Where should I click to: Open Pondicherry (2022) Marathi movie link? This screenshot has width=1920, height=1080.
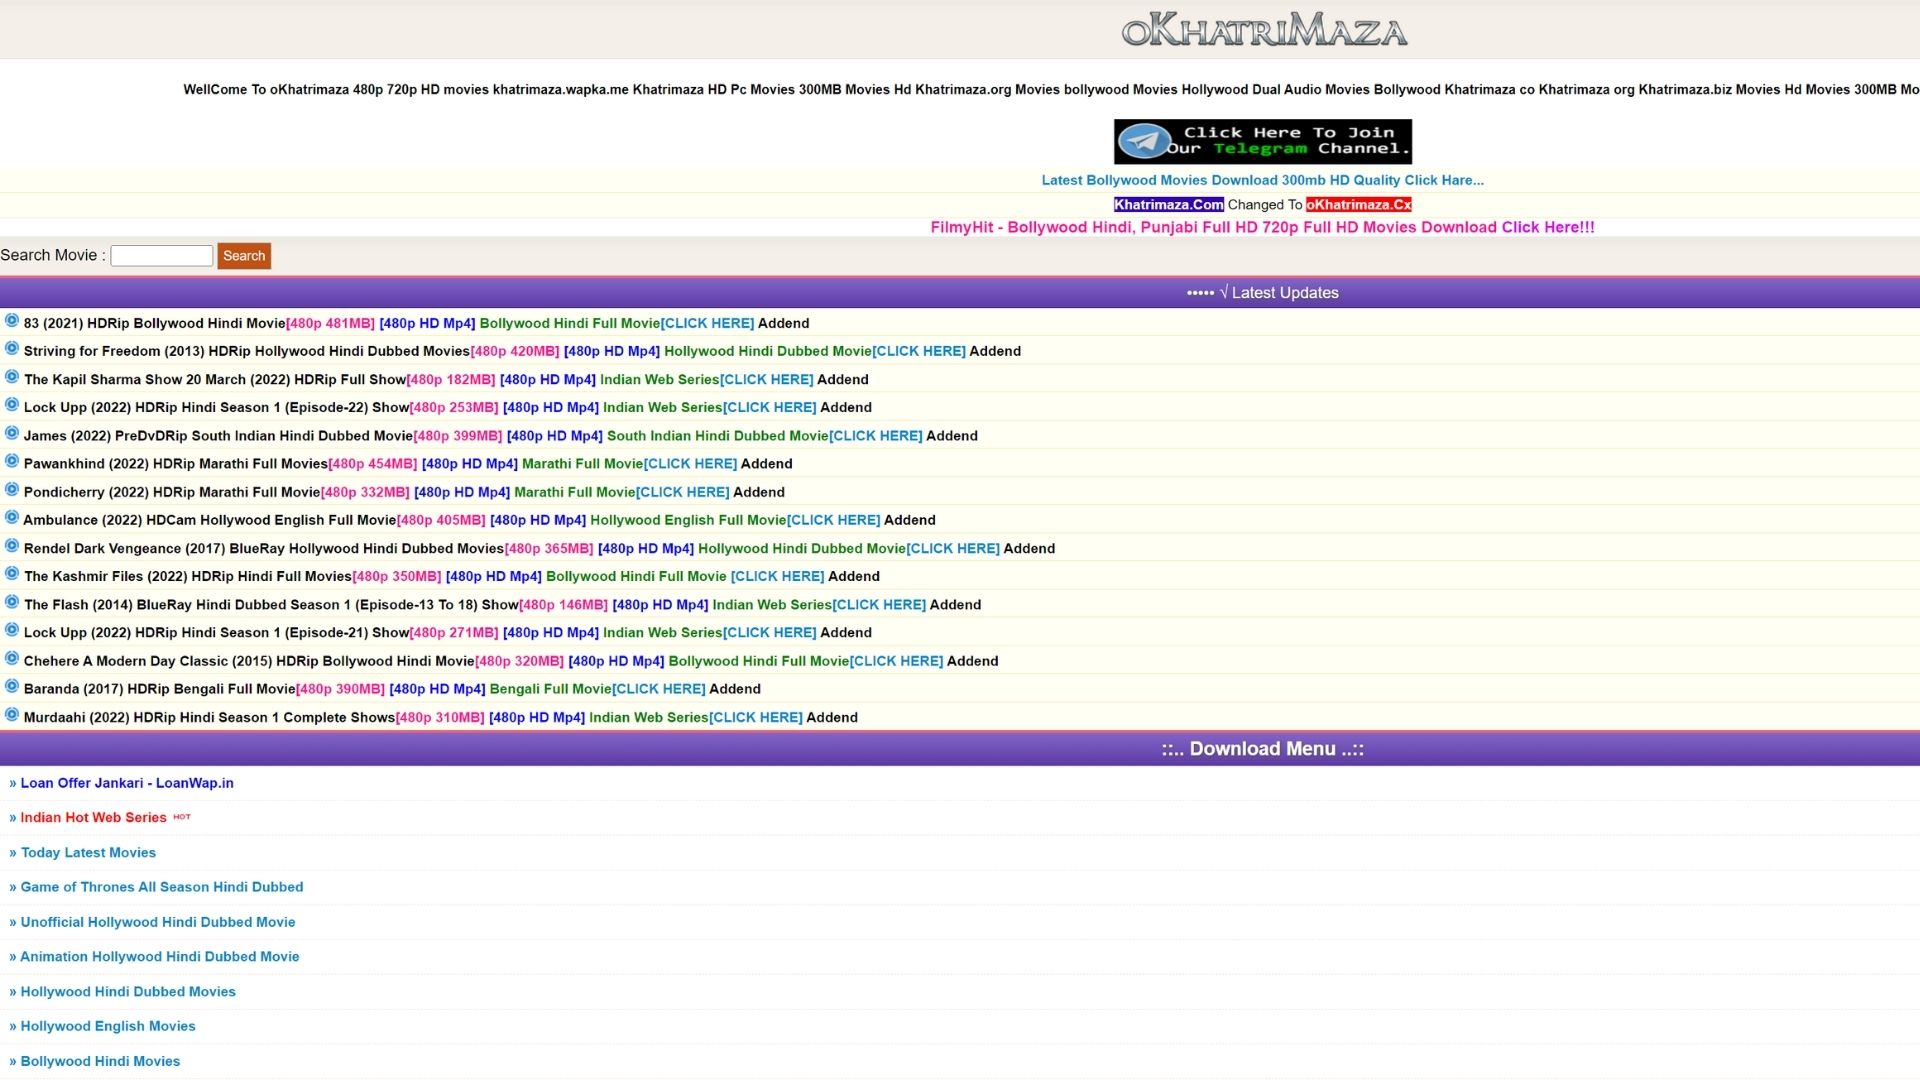pos(404,492)
